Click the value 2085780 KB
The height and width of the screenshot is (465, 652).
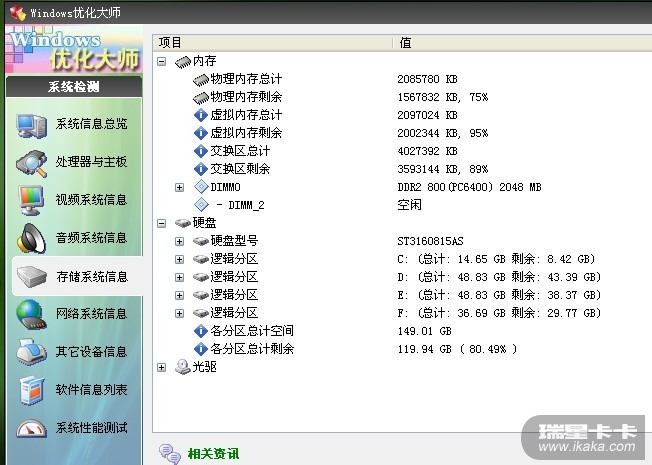(427, 79)
